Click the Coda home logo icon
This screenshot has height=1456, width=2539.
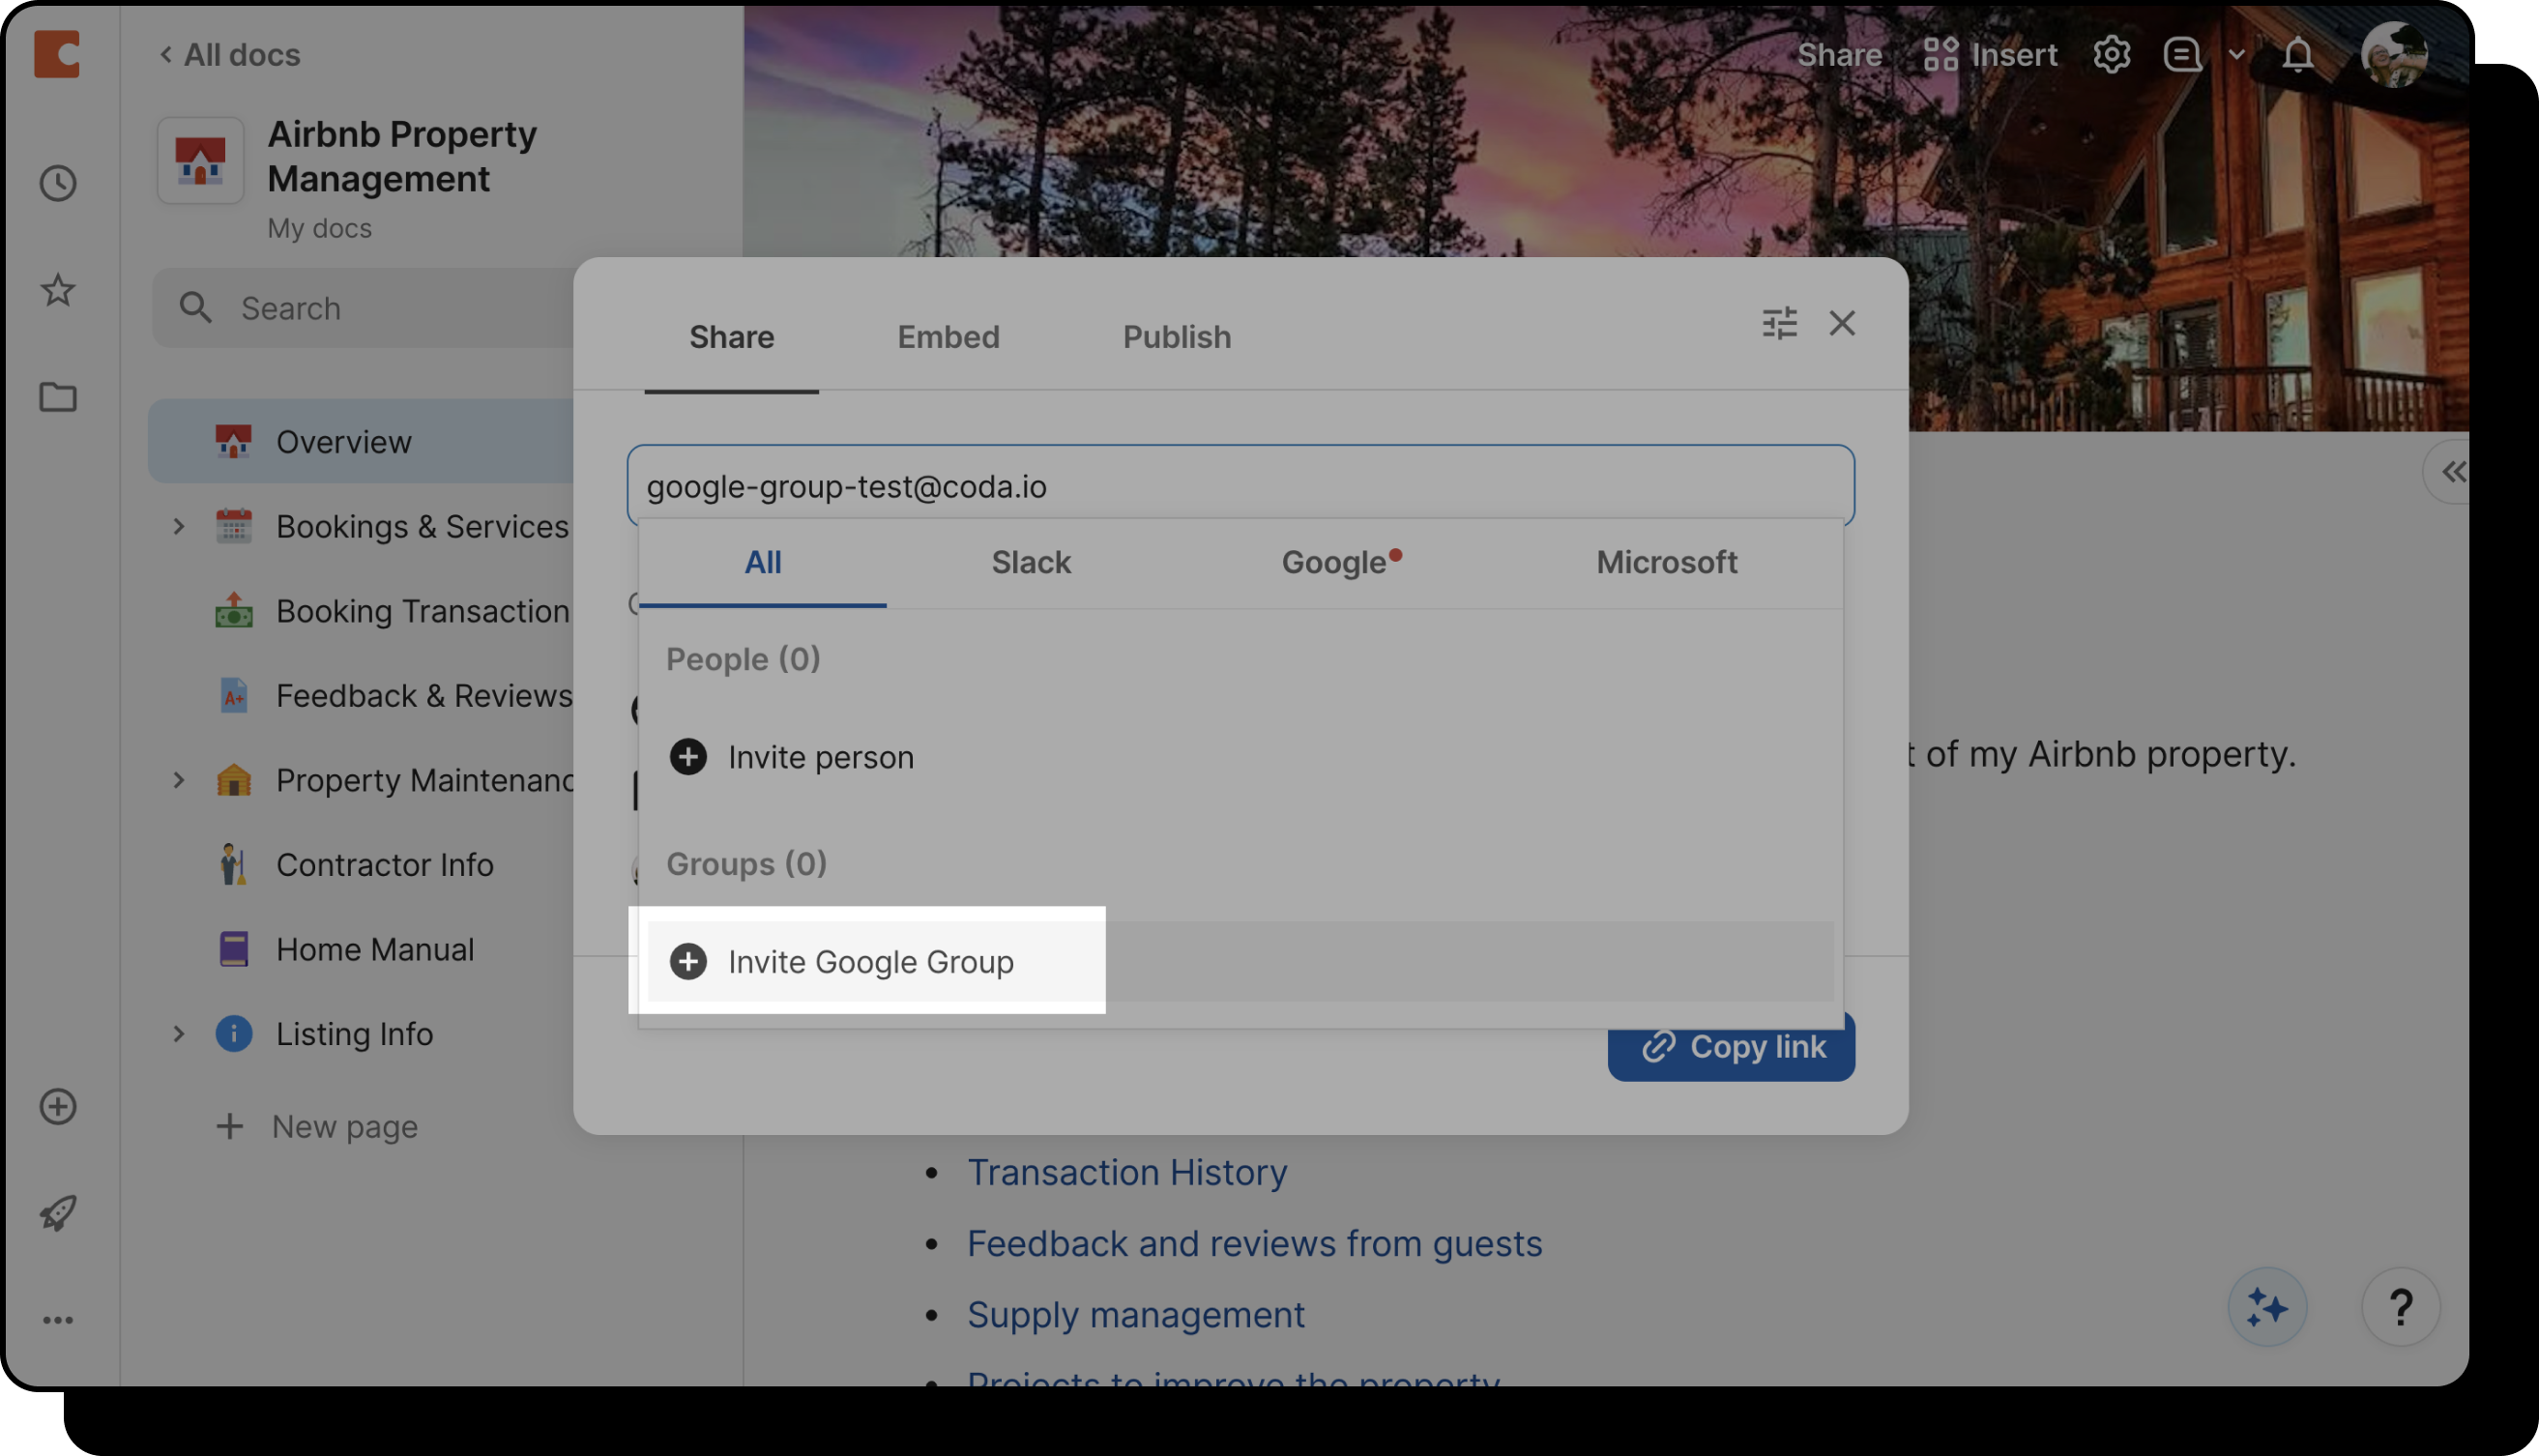(x=56, y=54)
